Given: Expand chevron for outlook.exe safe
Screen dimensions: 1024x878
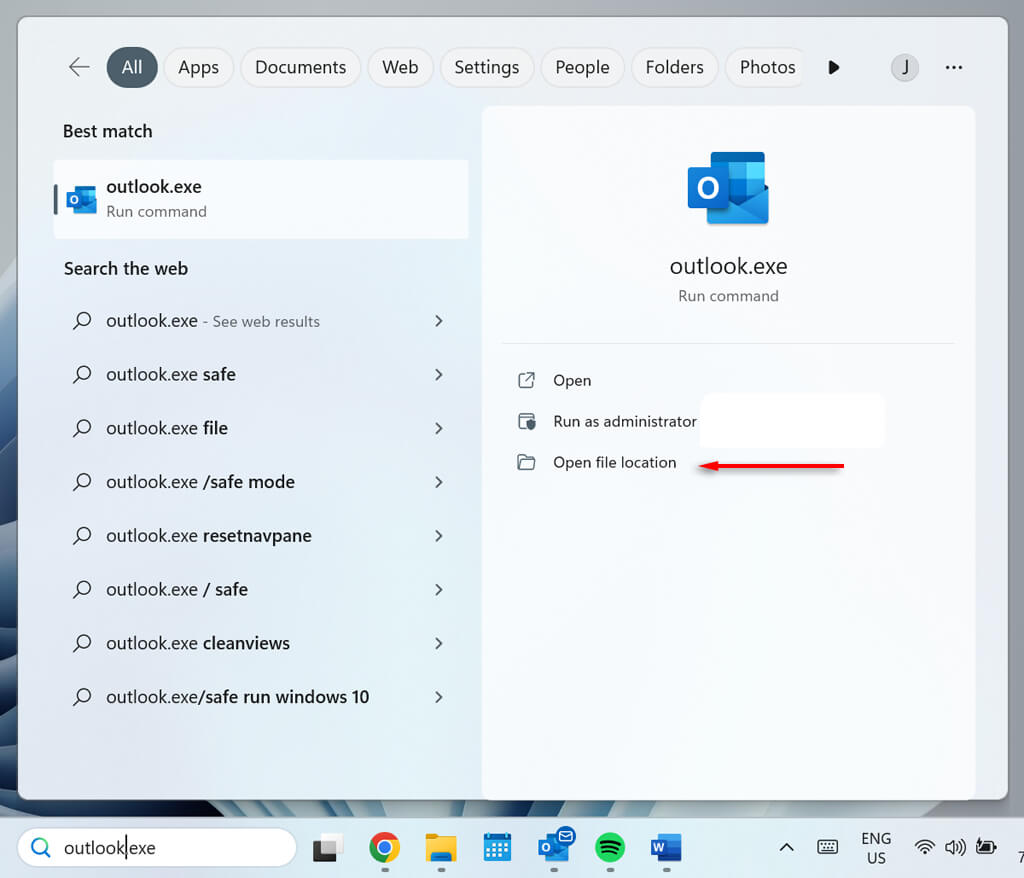Looking at the screenshot, I should 439,374.
